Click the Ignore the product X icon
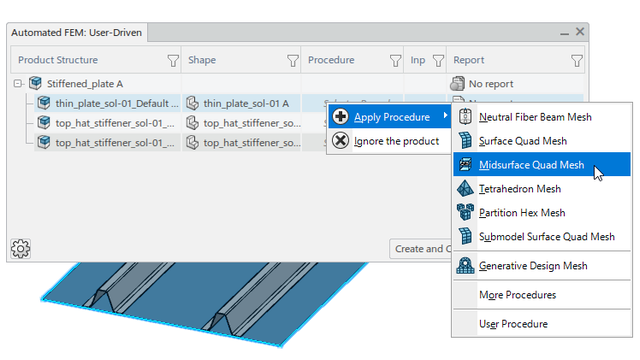The height and width of the screenshot is (360, 640). coord(340,141)
